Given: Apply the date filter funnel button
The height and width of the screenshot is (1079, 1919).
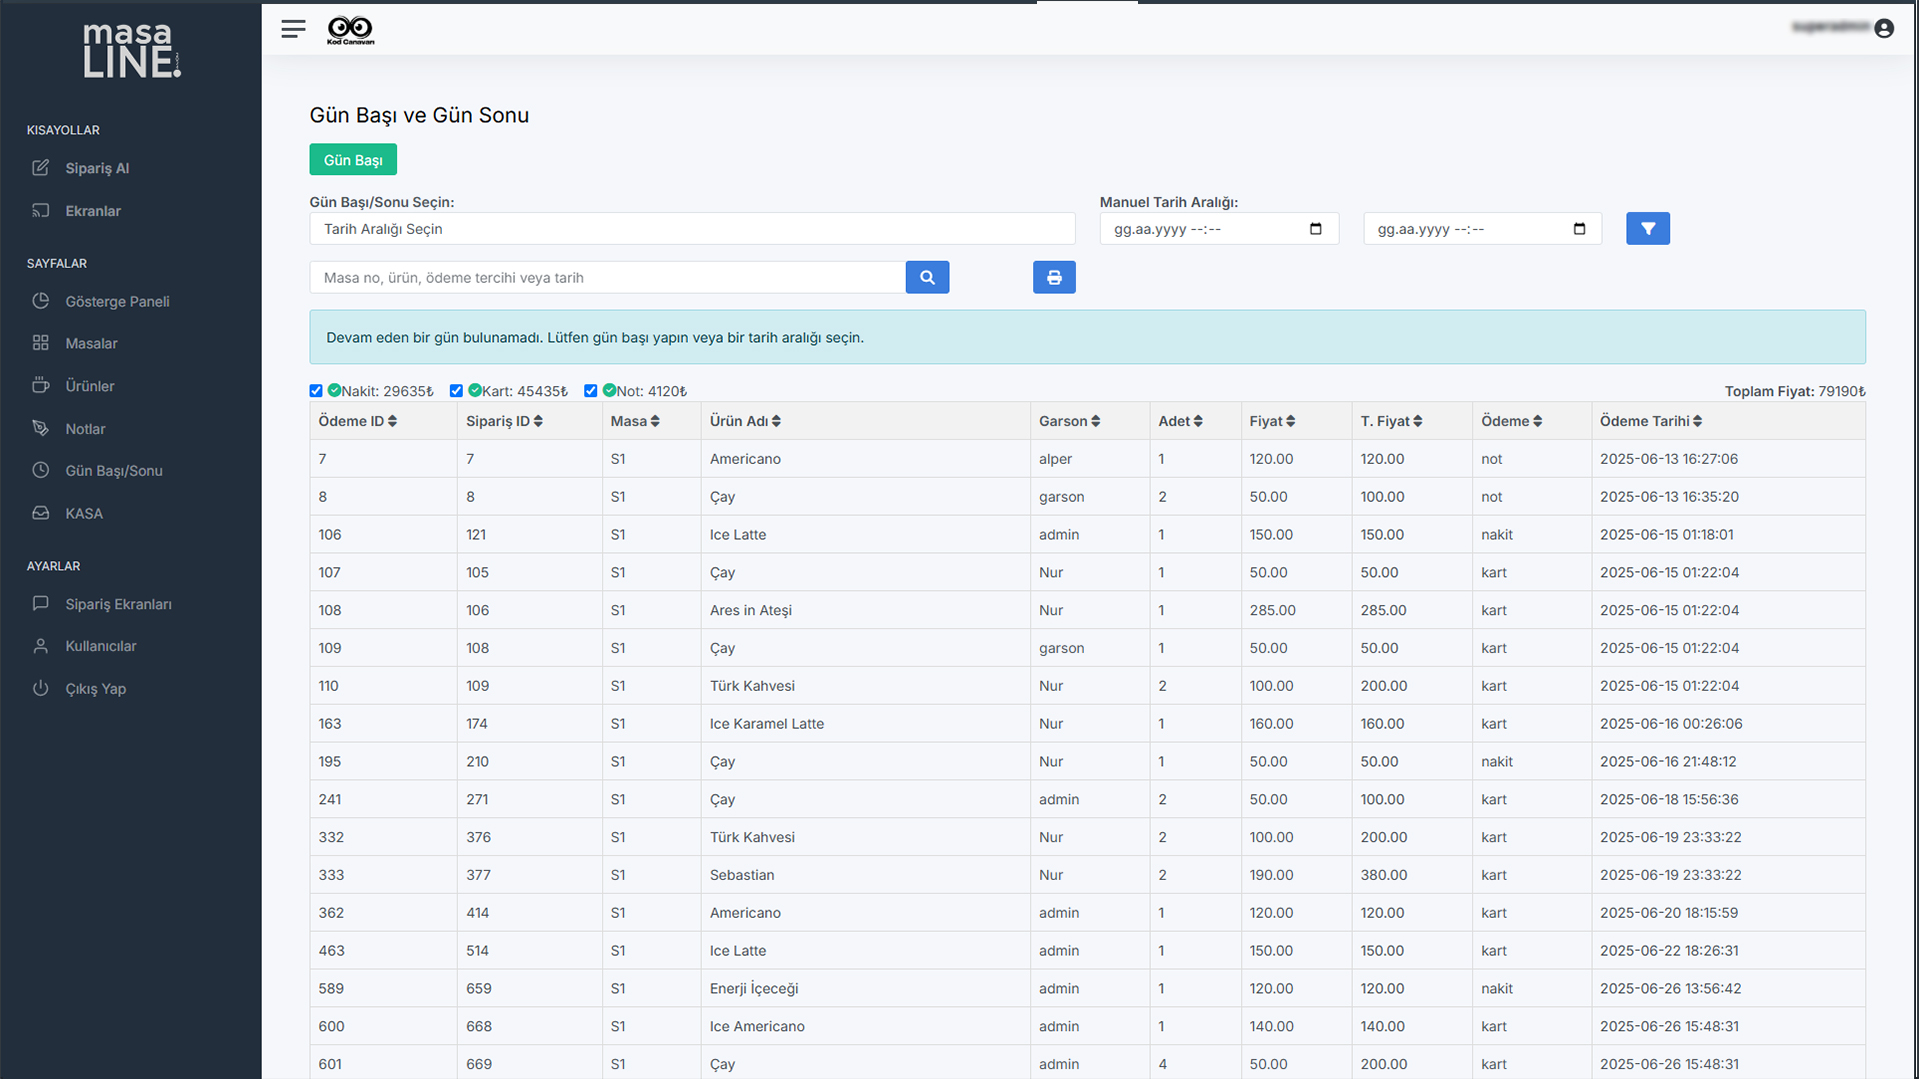Looking at the screenshot, I should [x=1647, y=229].
